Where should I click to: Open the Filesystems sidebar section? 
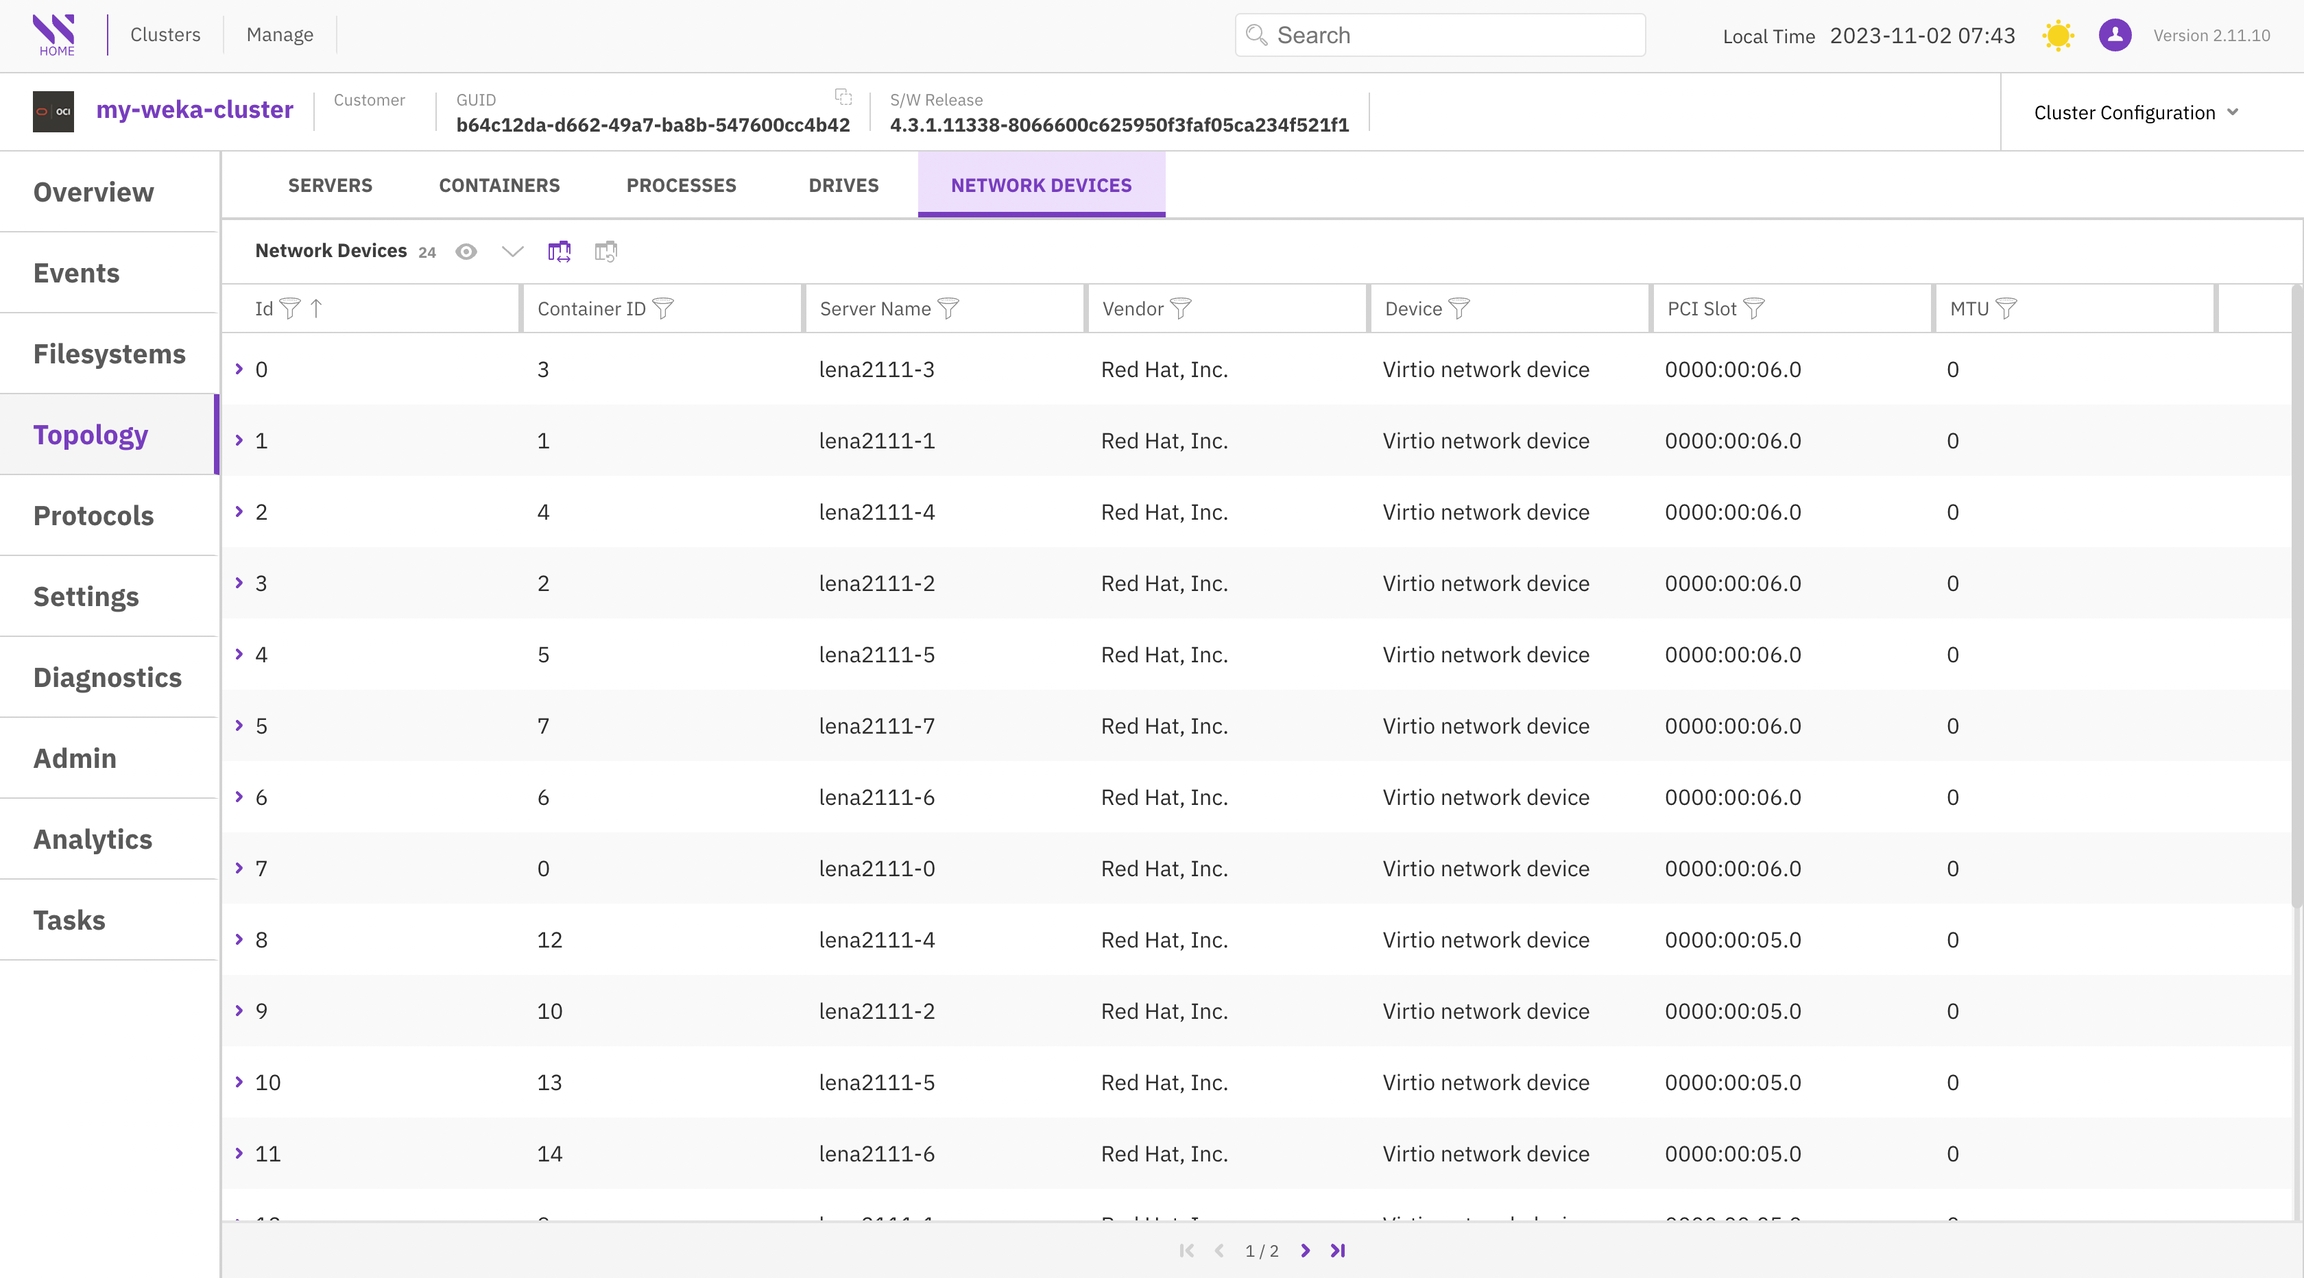109,354
